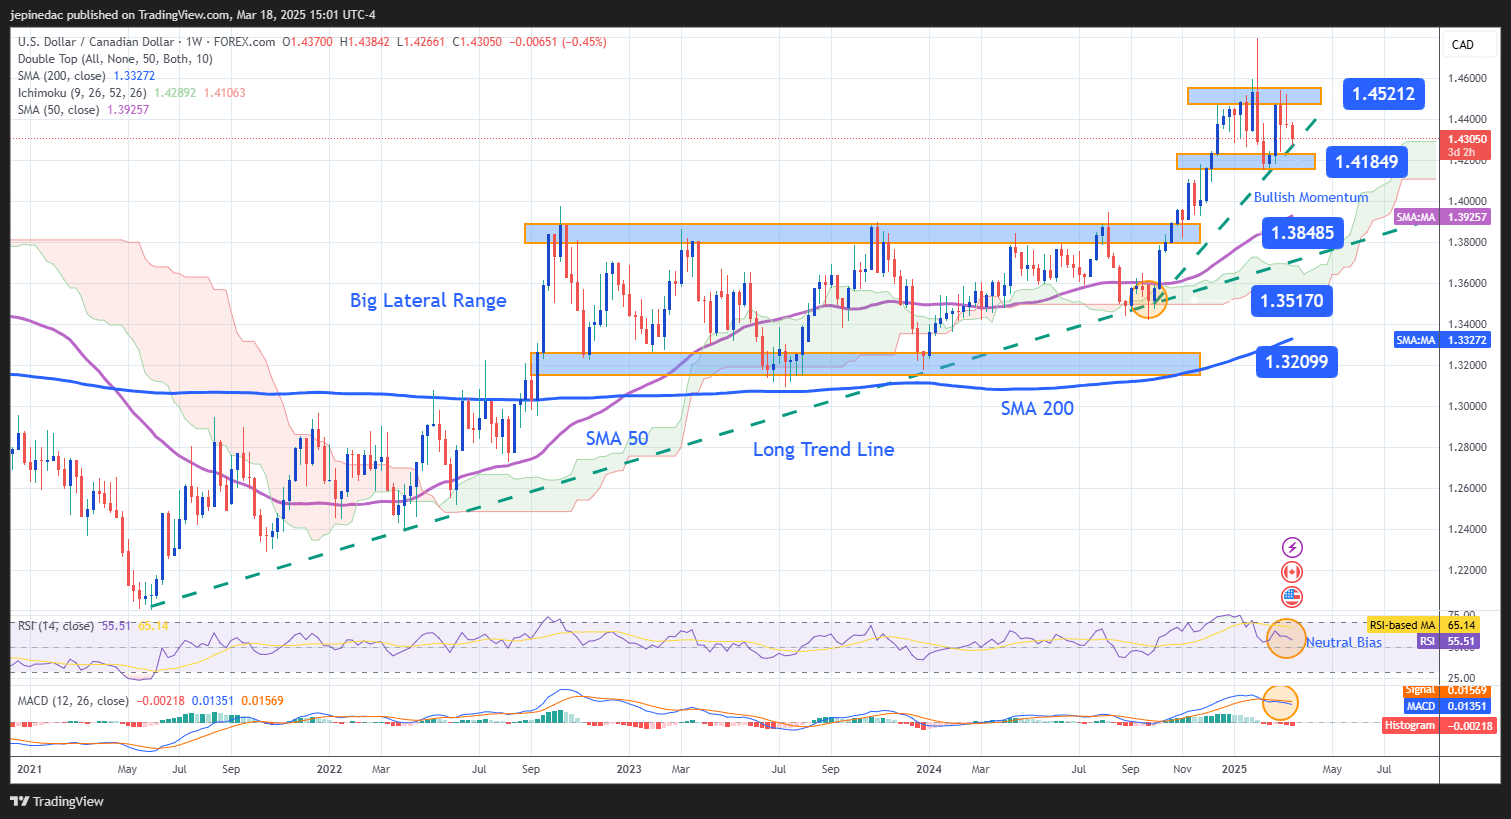Image resolution: width=1511 pixels, height=819 pixels.
Task: Select the 'SMA 200' chart annotation
Action: coord(1037,408)
